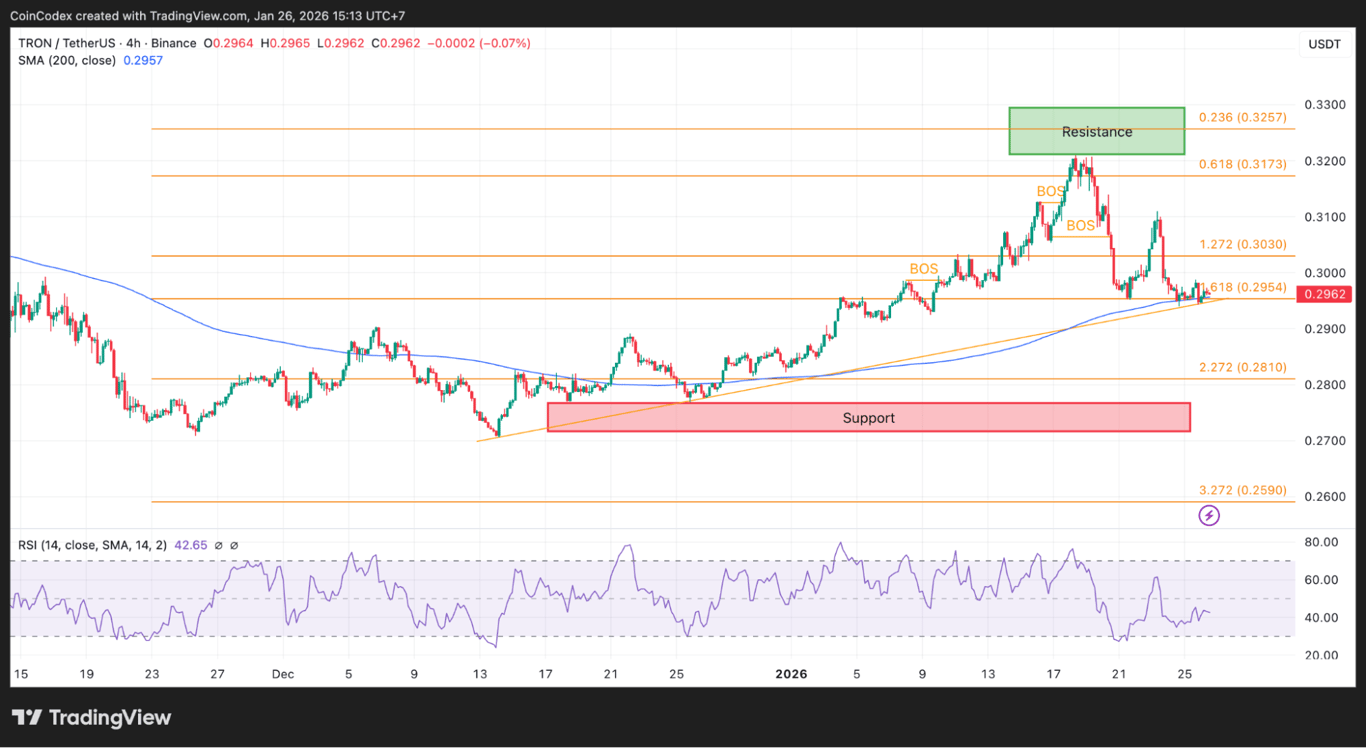Click the 2026 label on the time axis
1366x748 pixels.
point(791,674)
